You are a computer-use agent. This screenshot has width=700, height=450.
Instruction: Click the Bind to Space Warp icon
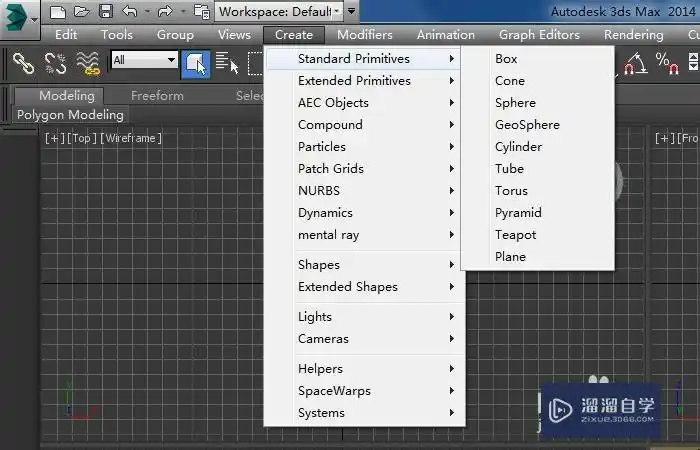coord(88,63)
